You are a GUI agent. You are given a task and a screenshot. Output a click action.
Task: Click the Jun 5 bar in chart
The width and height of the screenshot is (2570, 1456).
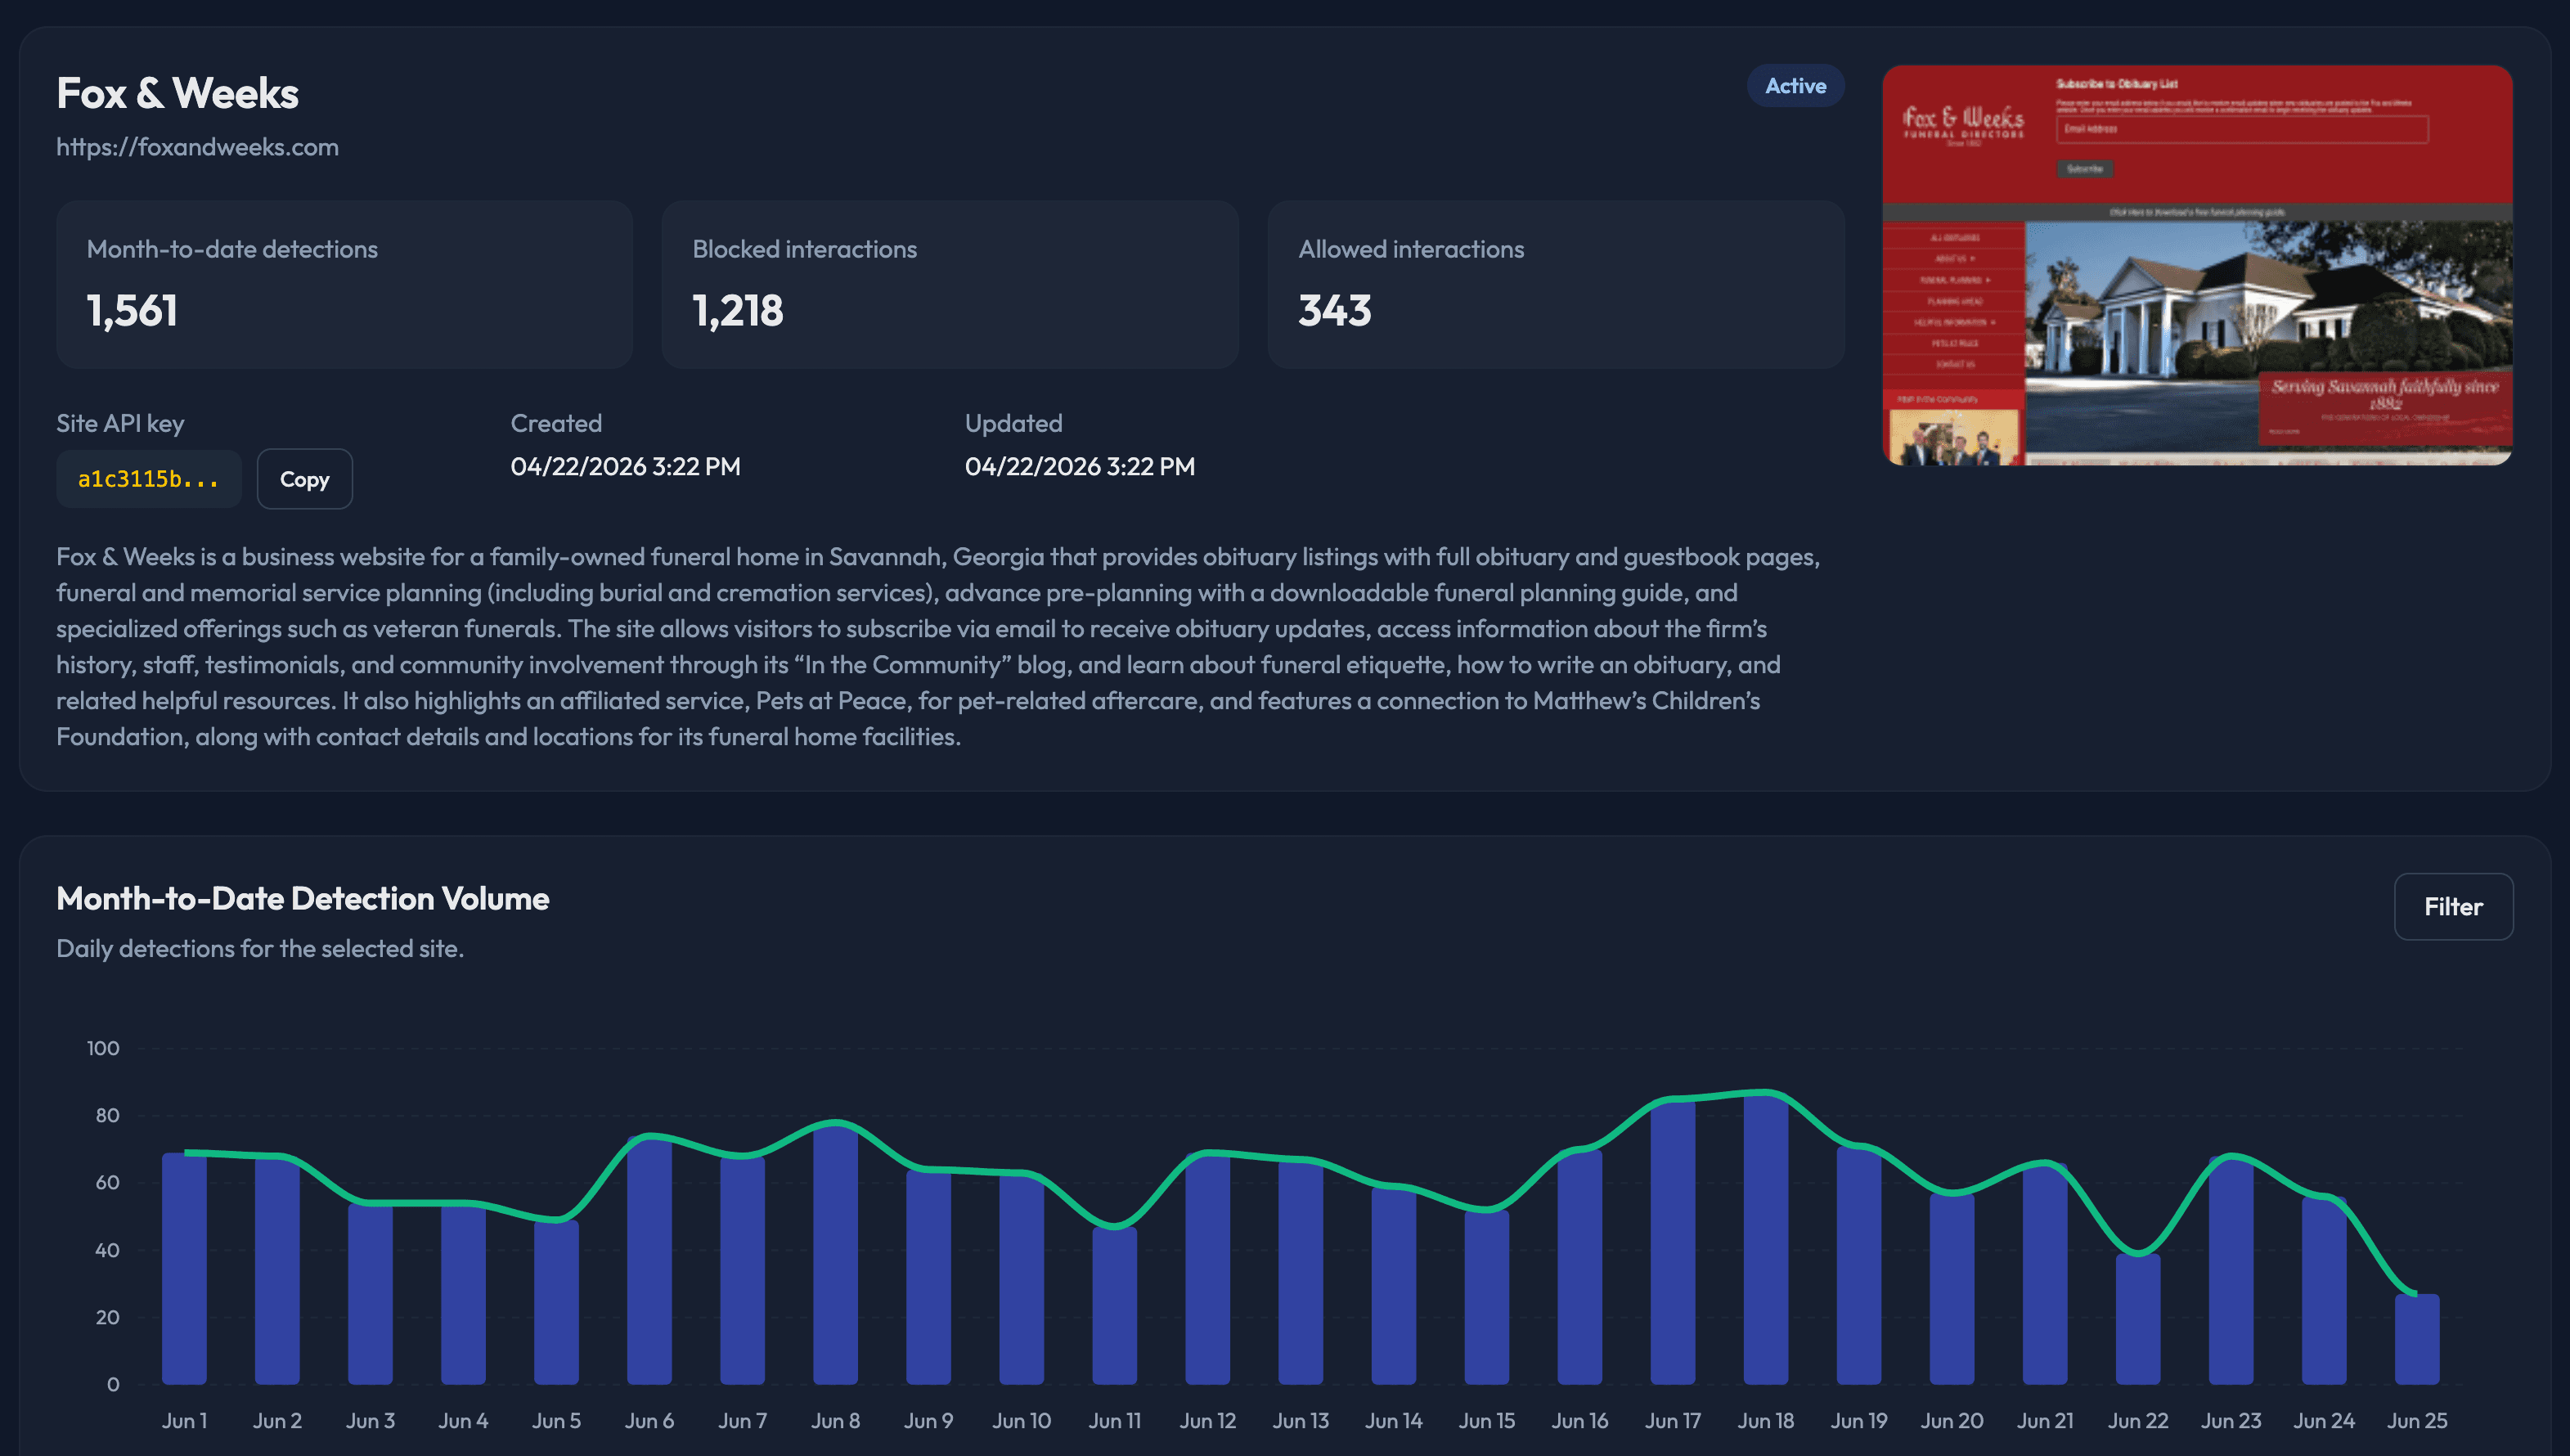tap(556, 1302)
